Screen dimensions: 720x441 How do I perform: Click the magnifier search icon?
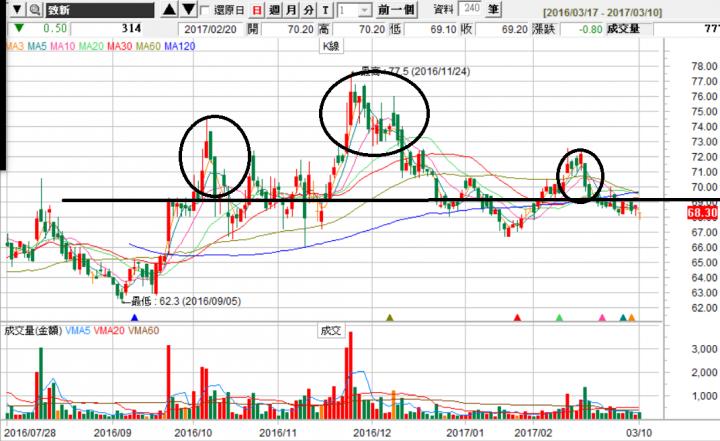tap(35, 10)
